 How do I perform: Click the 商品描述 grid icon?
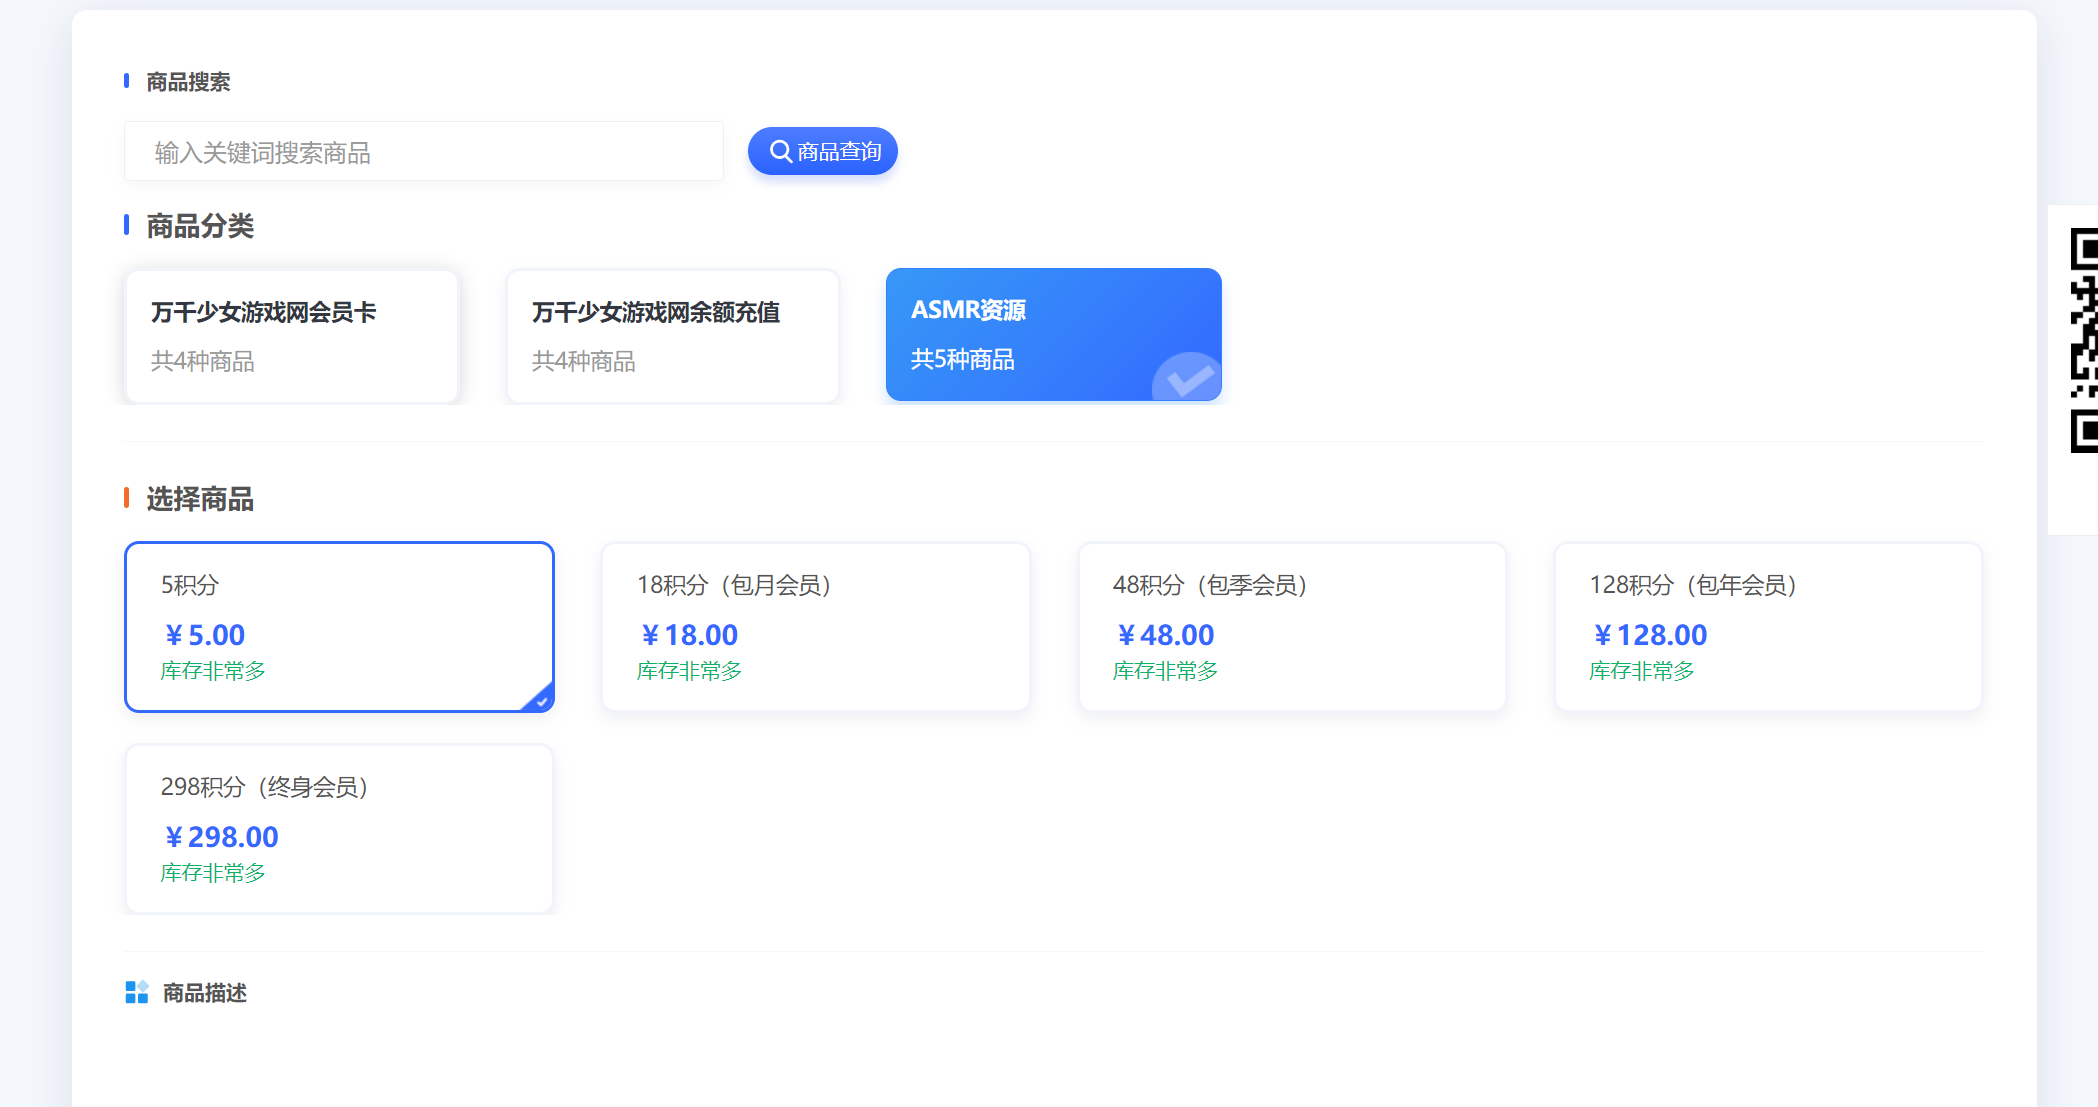tap(136, 992)
